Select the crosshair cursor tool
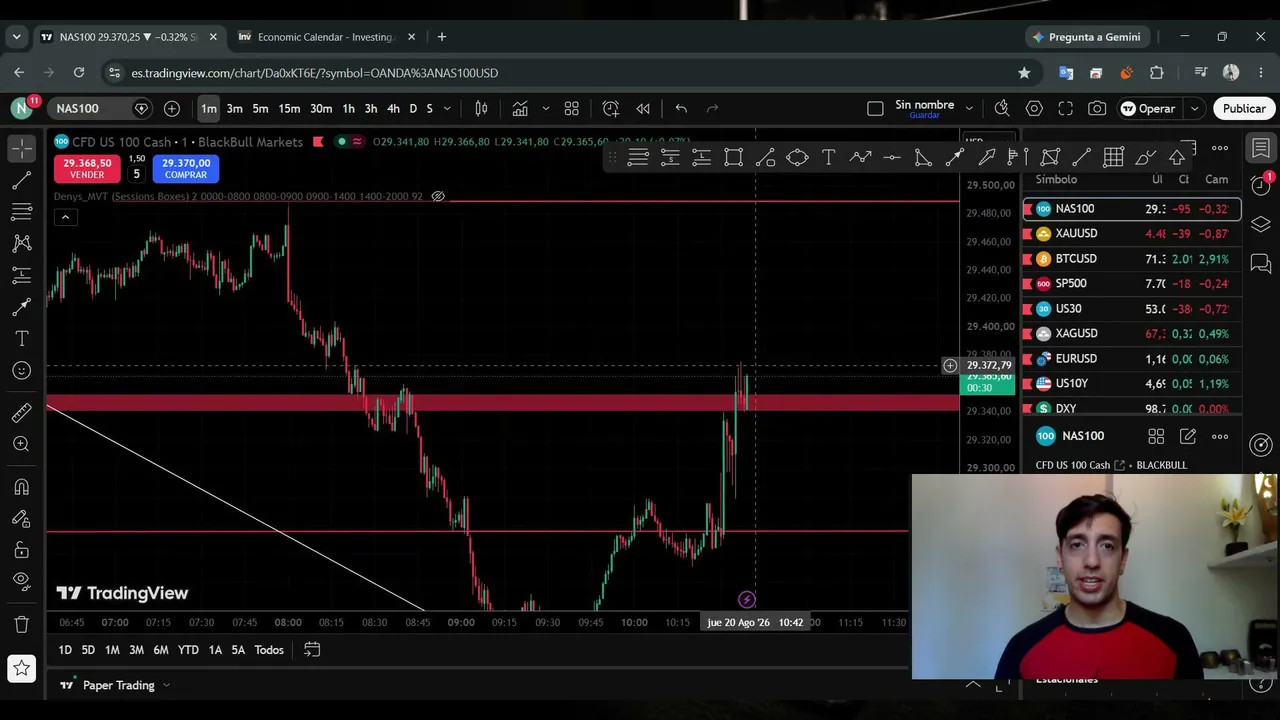1280x720 pixels. tap(21, 149)
